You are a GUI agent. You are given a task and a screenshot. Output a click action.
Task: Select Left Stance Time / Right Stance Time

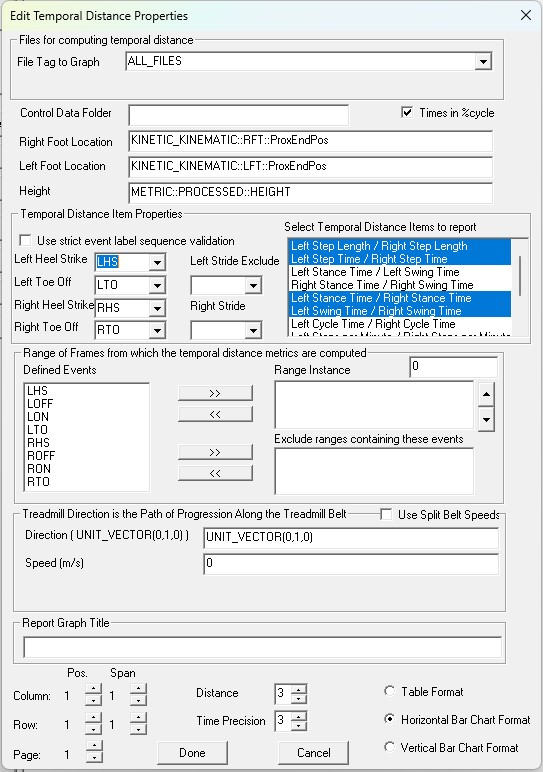tap(400, 298)
